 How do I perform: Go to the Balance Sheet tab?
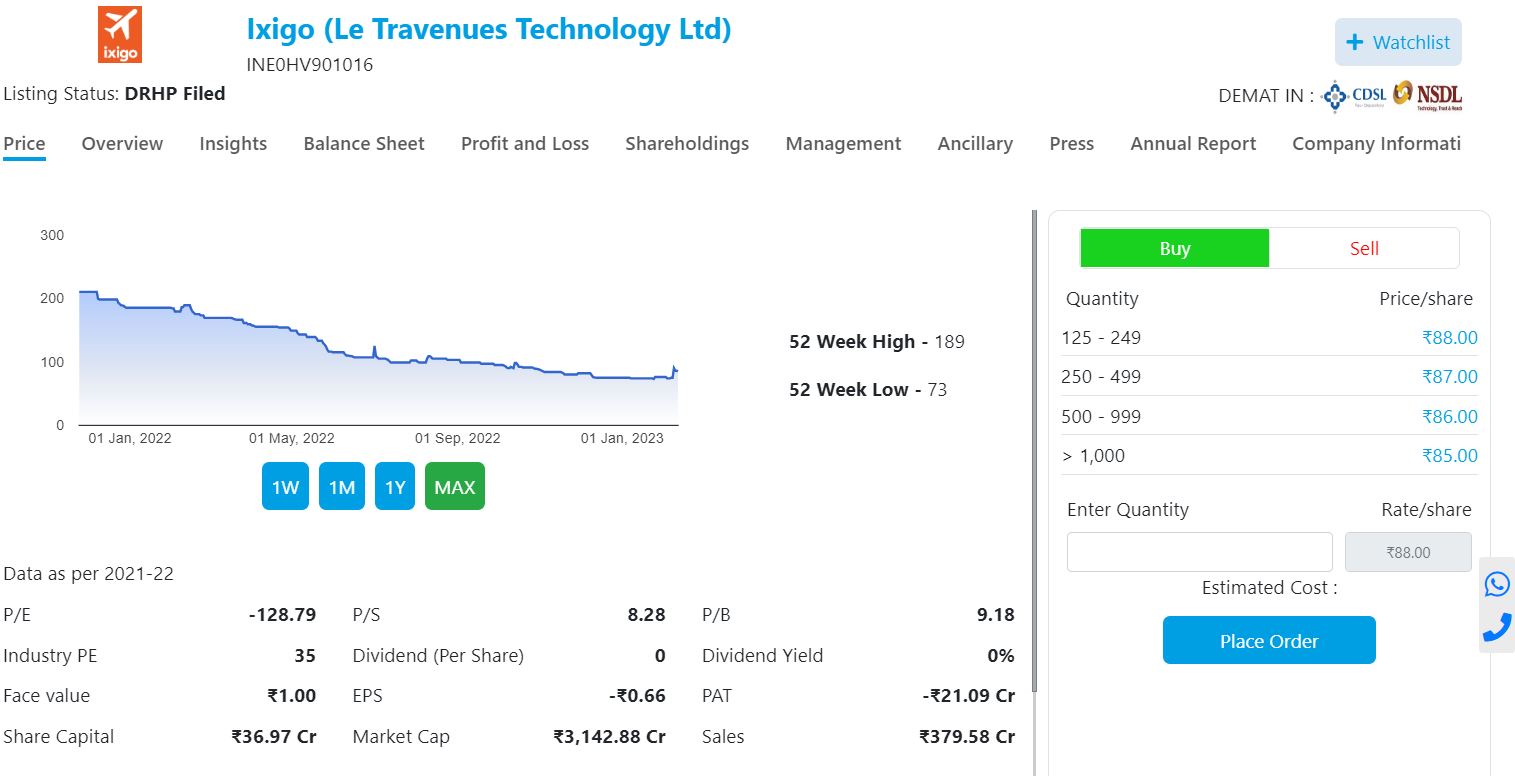[364, 144]
